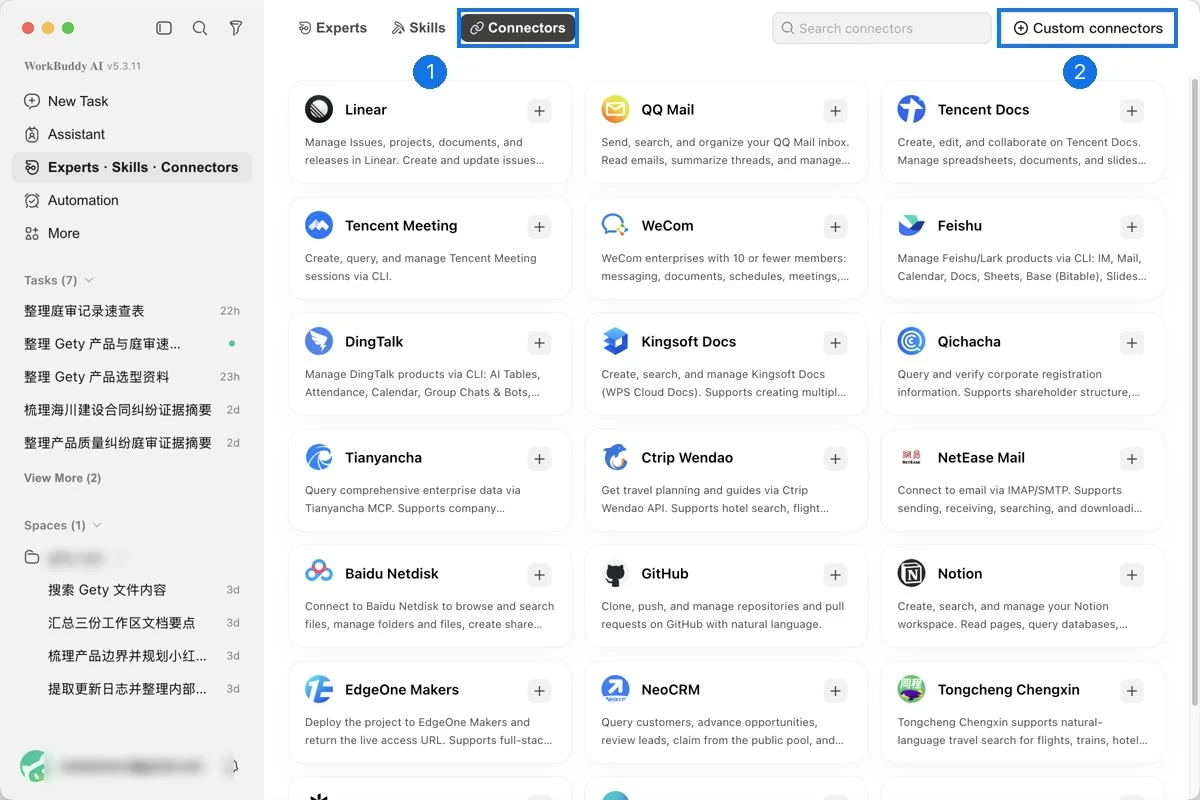This screenshot has height=800, width=1200.
Task: Open task 整理产品质量纠纷庭审证据摘要
Action: click(132, 443)
